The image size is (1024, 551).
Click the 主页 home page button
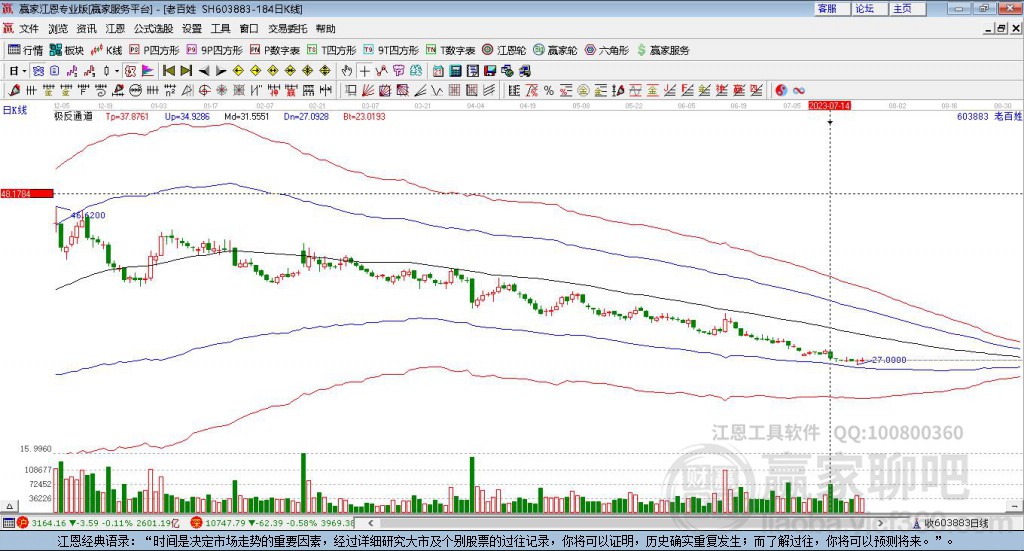pos(907,8)
